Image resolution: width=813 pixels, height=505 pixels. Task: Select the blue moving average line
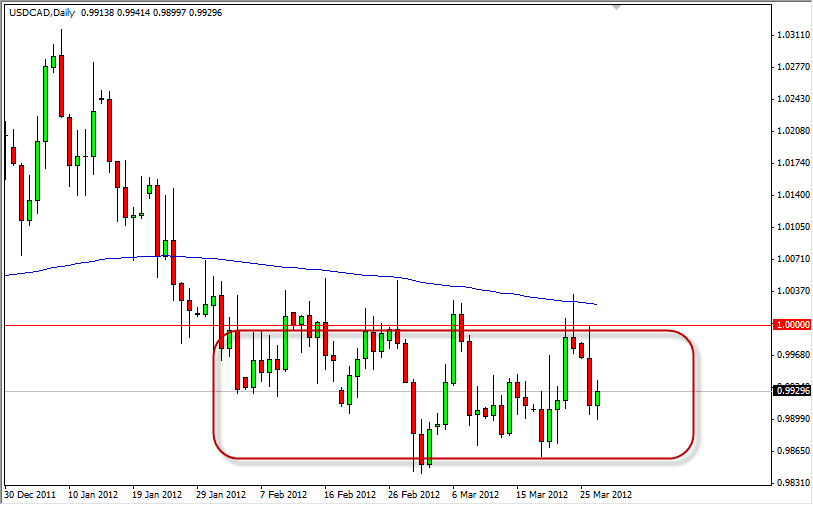coord(301,268)
